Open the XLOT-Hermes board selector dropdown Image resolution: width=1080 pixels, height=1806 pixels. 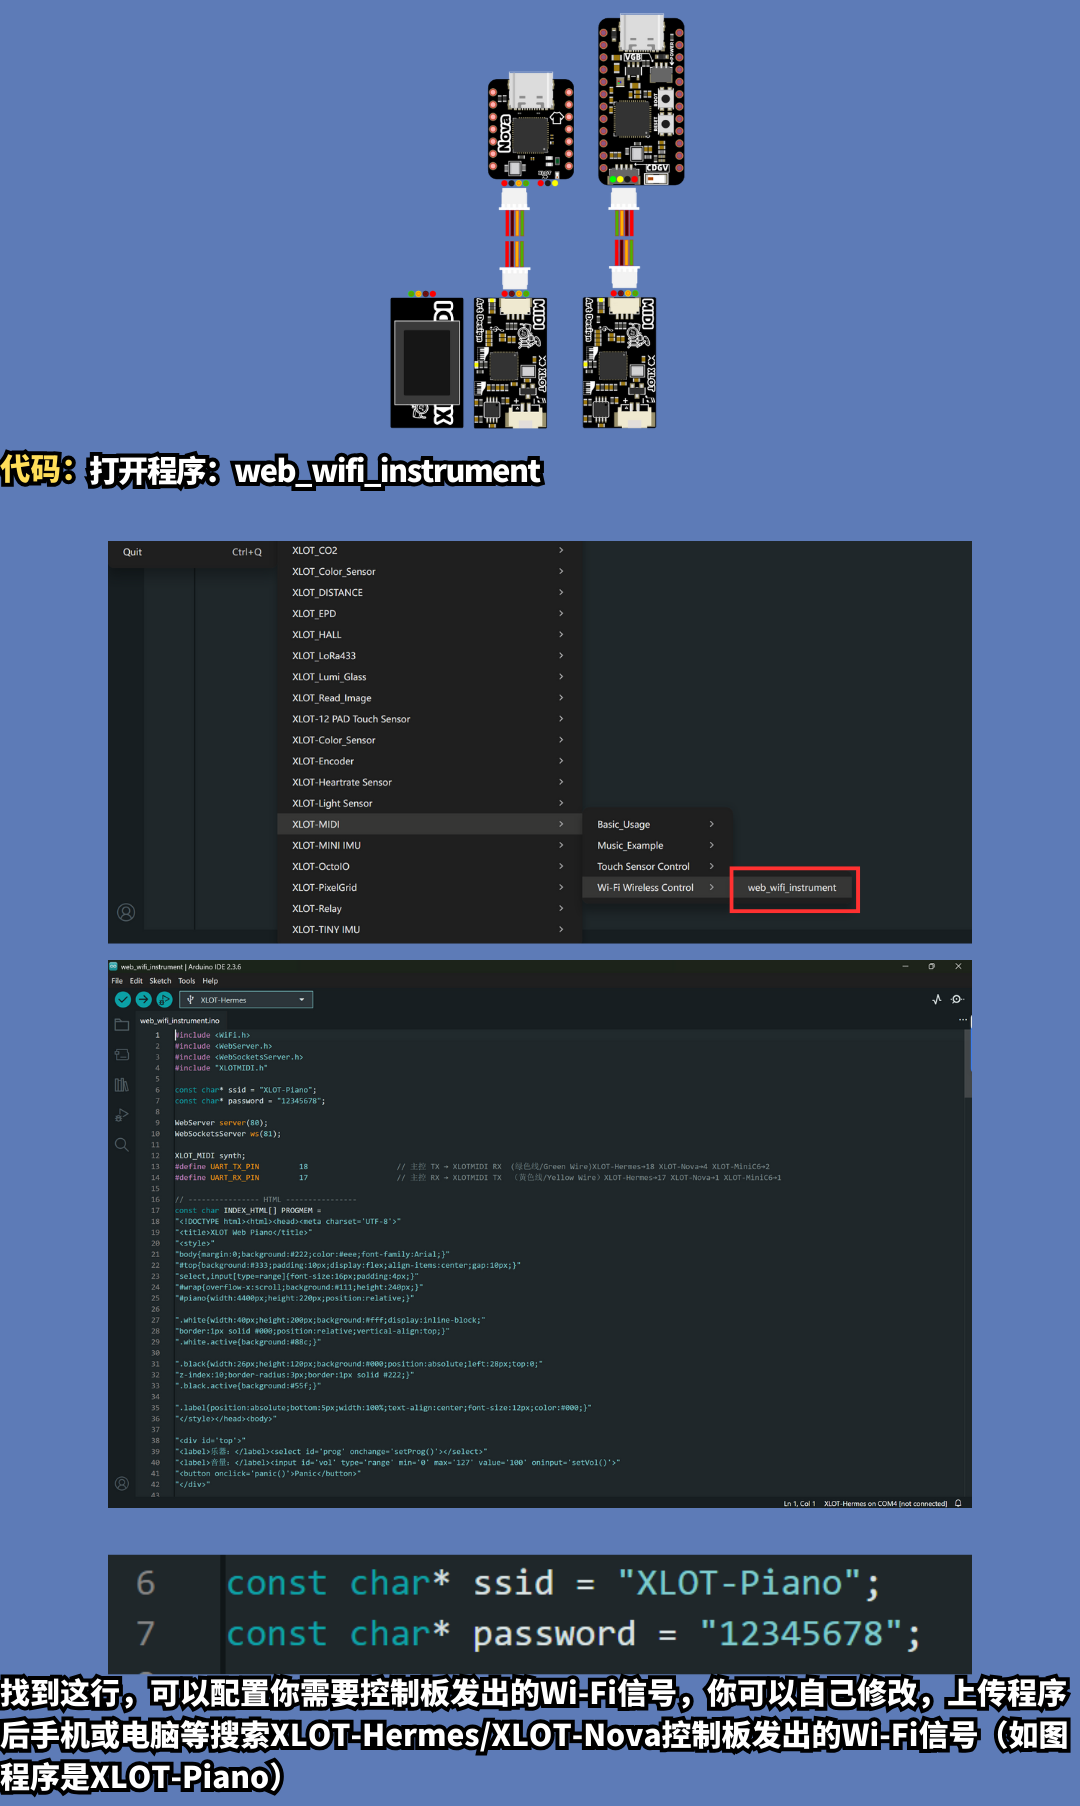(x=246, y=1000)
